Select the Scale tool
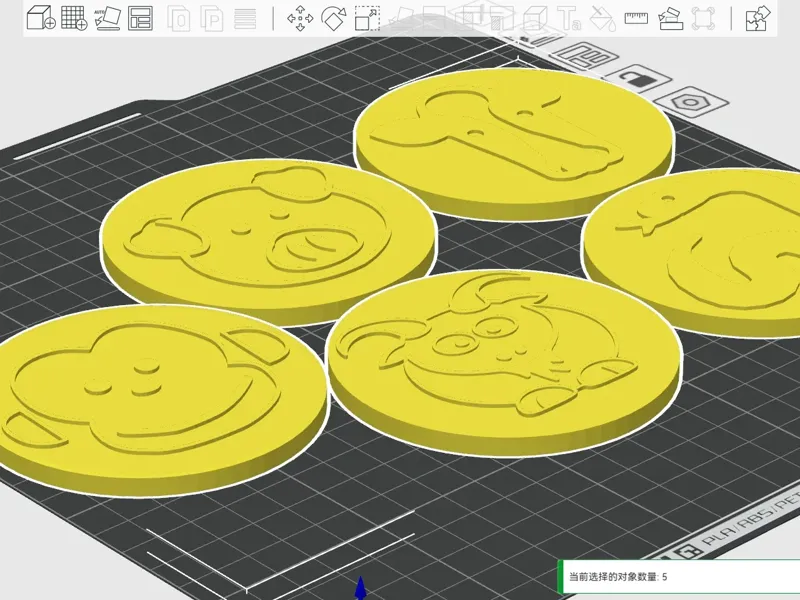 pyautogui.click(x=367, y=18)
